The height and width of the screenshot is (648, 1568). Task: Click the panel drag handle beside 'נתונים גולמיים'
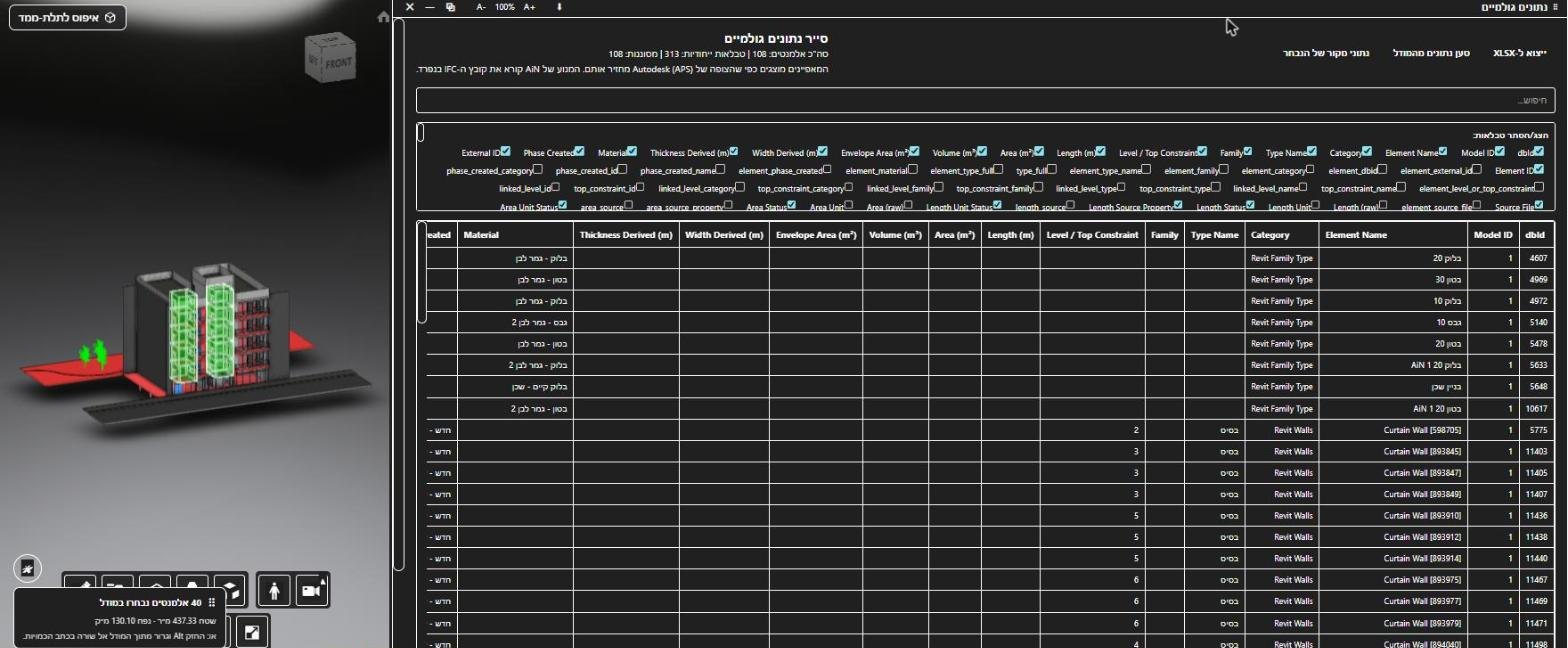coord(1555,7)
